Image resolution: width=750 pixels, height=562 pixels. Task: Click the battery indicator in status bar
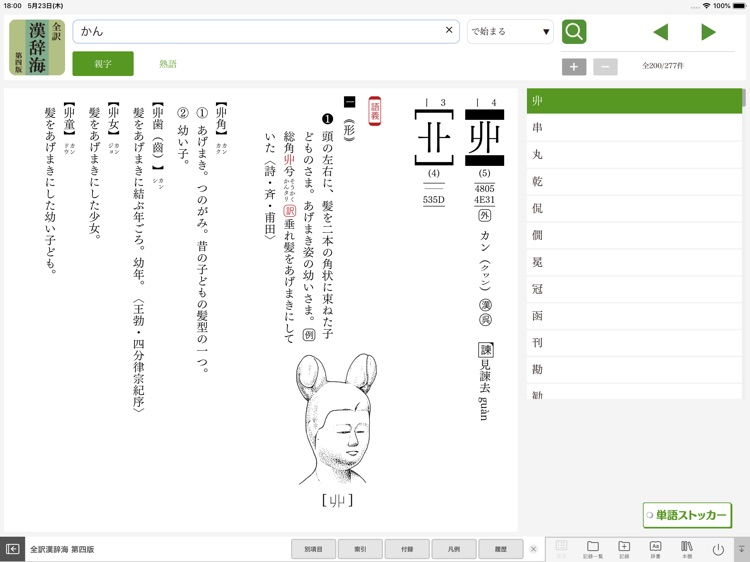pos(740,6)
